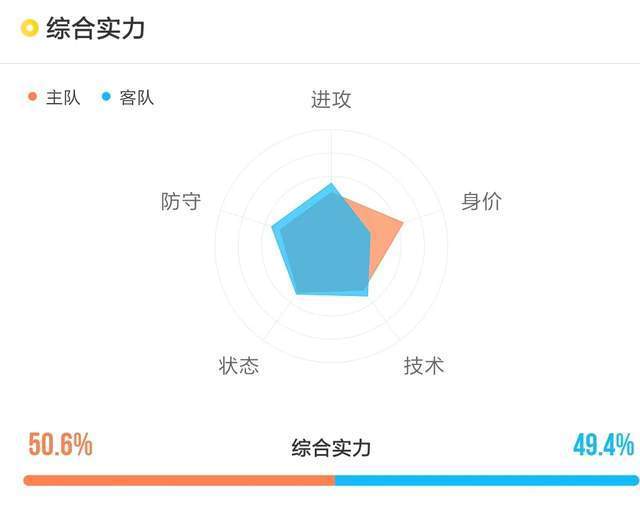
Task: Click the yellow ring icon beside 综合实力
Action: (x=29, y=28)
